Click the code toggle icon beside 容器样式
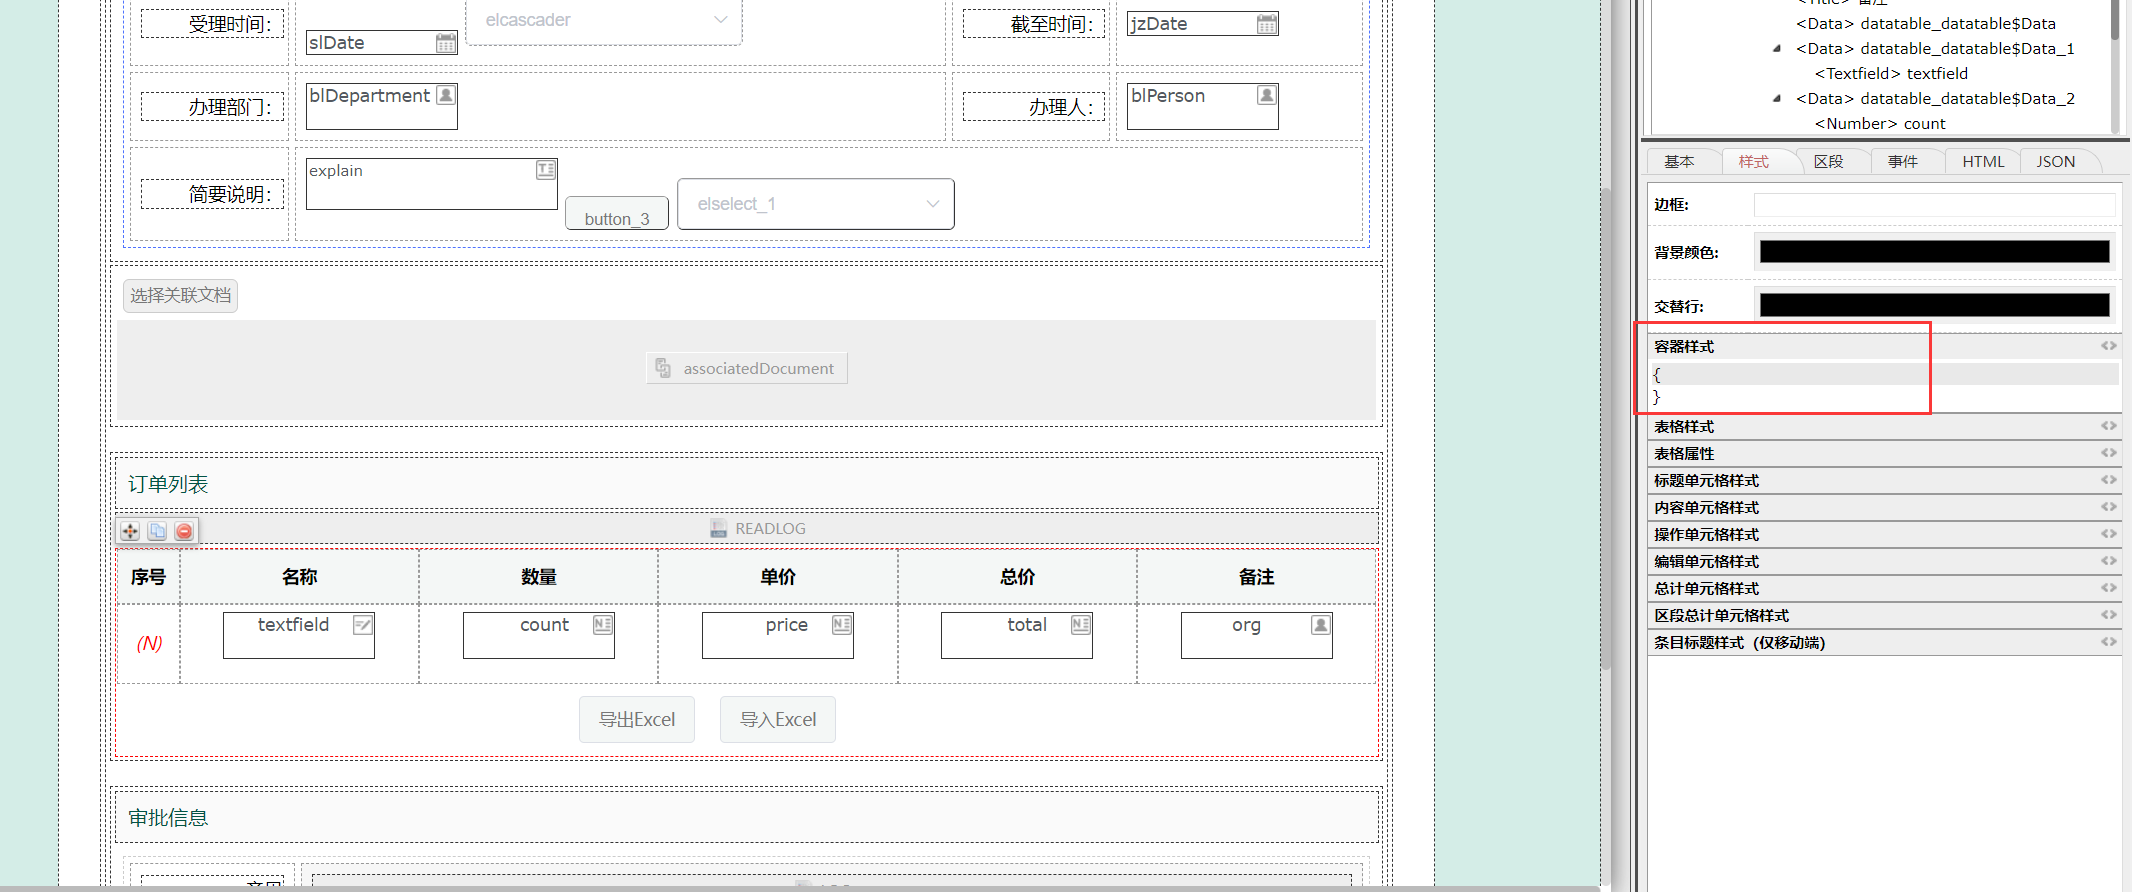 [2109, 346]
